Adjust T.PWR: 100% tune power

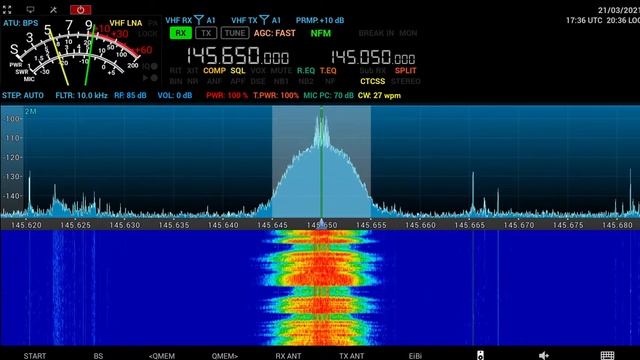tap(276, 96)
